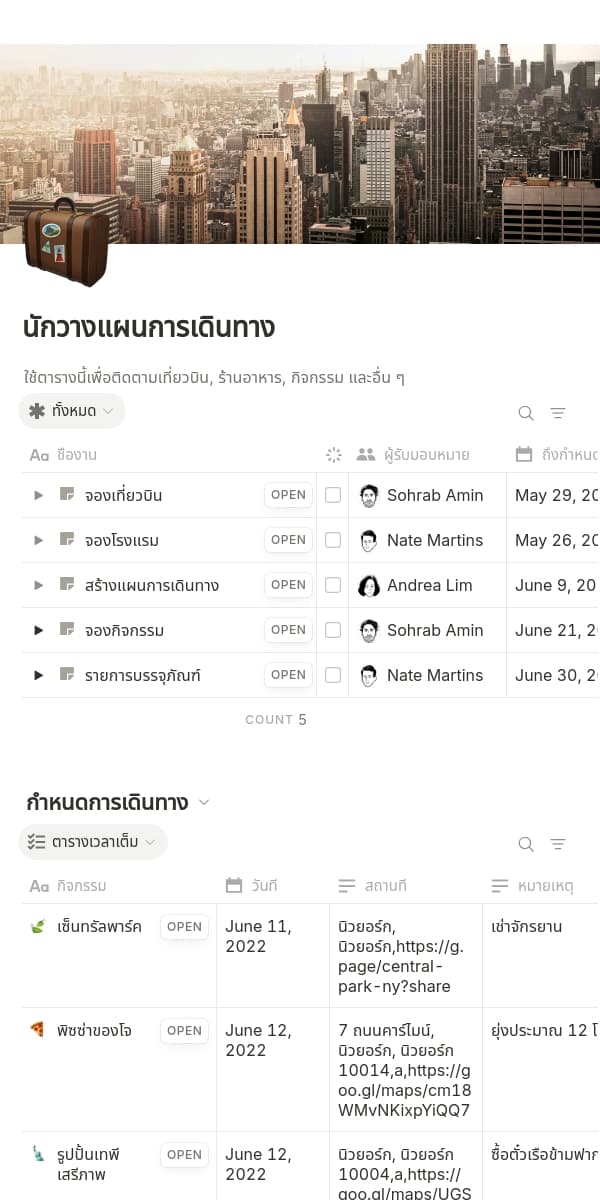
Task: Click Sohrab Amin's avatar in the assignee column
Action: (368, 495)
